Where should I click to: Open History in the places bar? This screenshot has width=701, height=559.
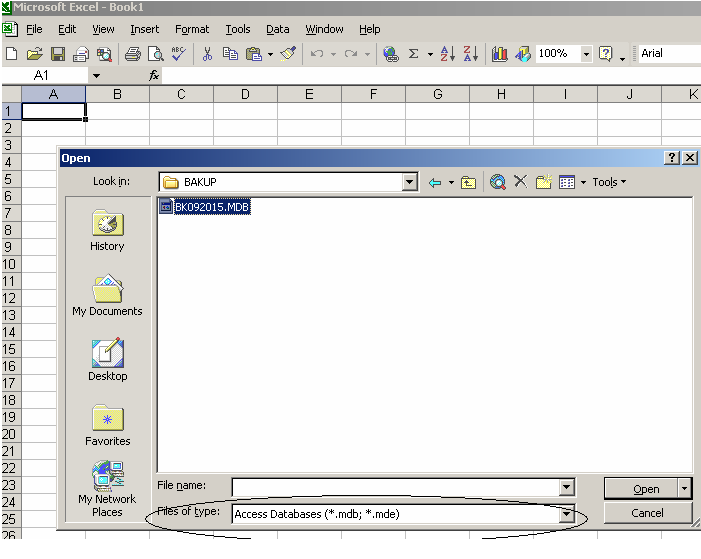[x=107, y=230]
